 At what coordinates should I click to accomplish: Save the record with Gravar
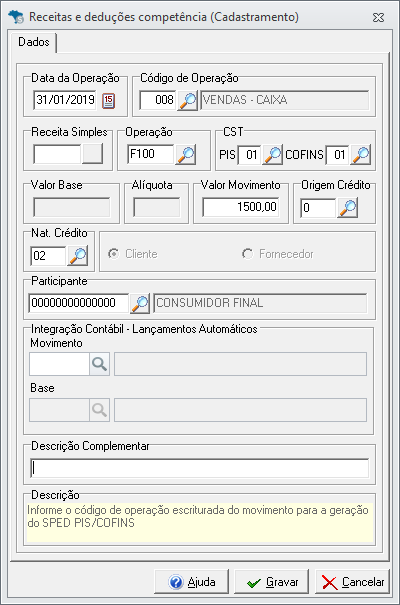click(x=272, y=581)
